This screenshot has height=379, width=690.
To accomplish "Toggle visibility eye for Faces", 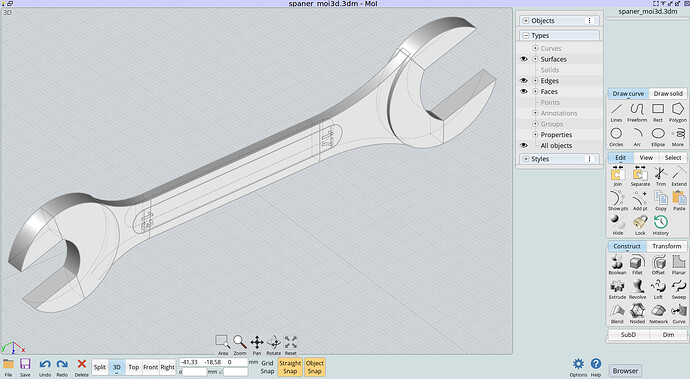I will pos(524,92).
